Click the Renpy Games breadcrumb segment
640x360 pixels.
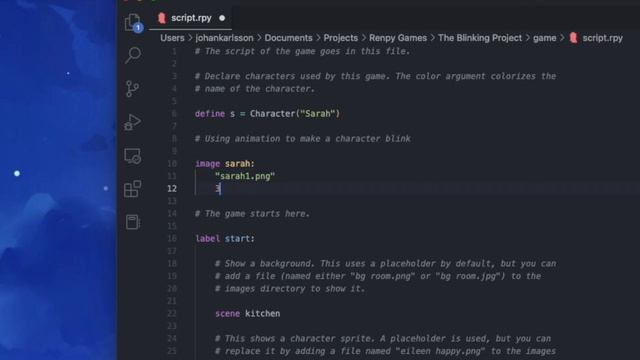click(398, 38)
